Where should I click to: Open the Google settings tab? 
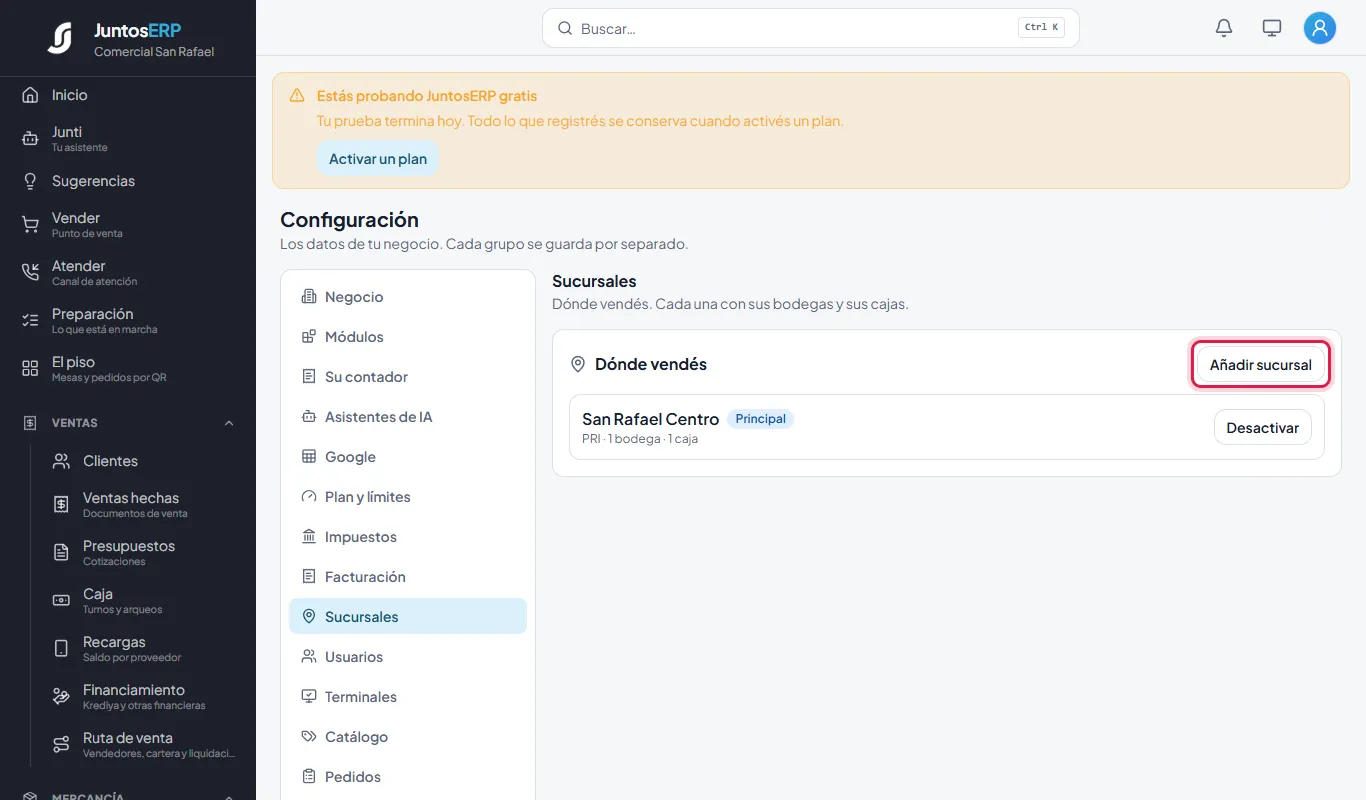pyautogui.click(x=408, y=457)
